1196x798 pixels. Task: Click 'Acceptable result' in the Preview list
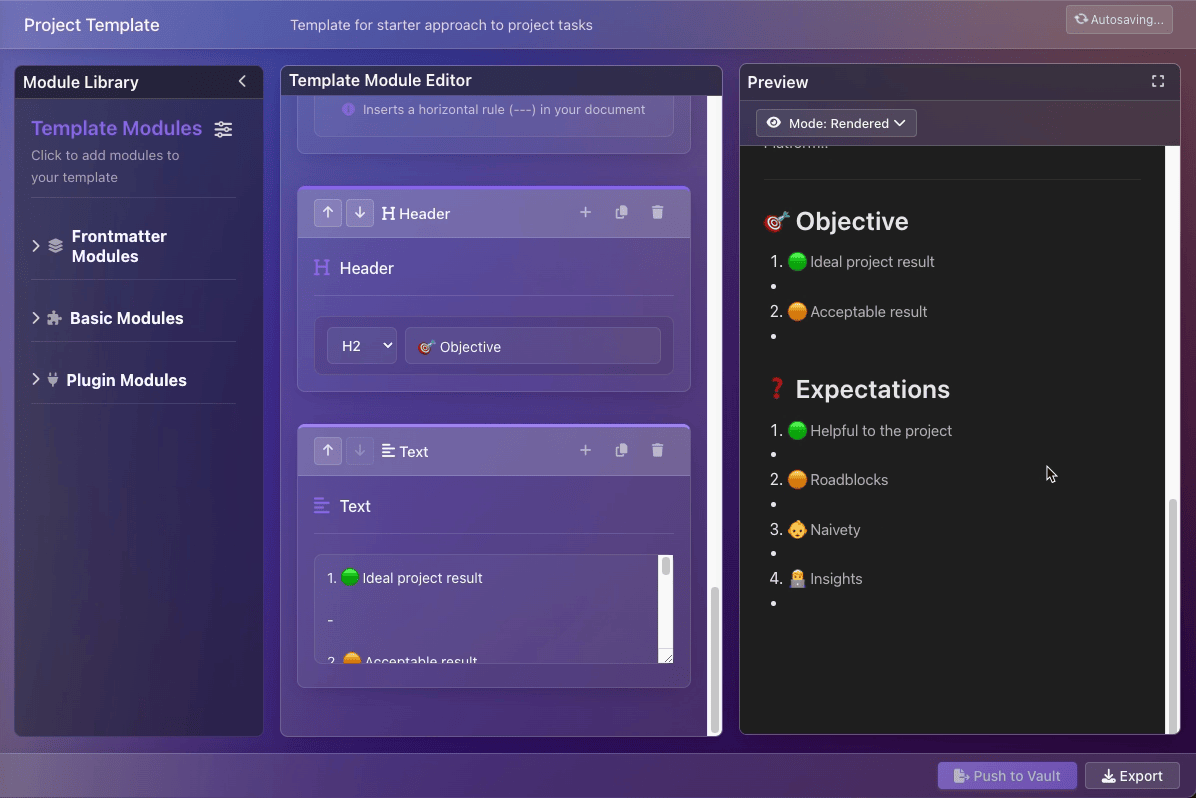tap(869, 311)
